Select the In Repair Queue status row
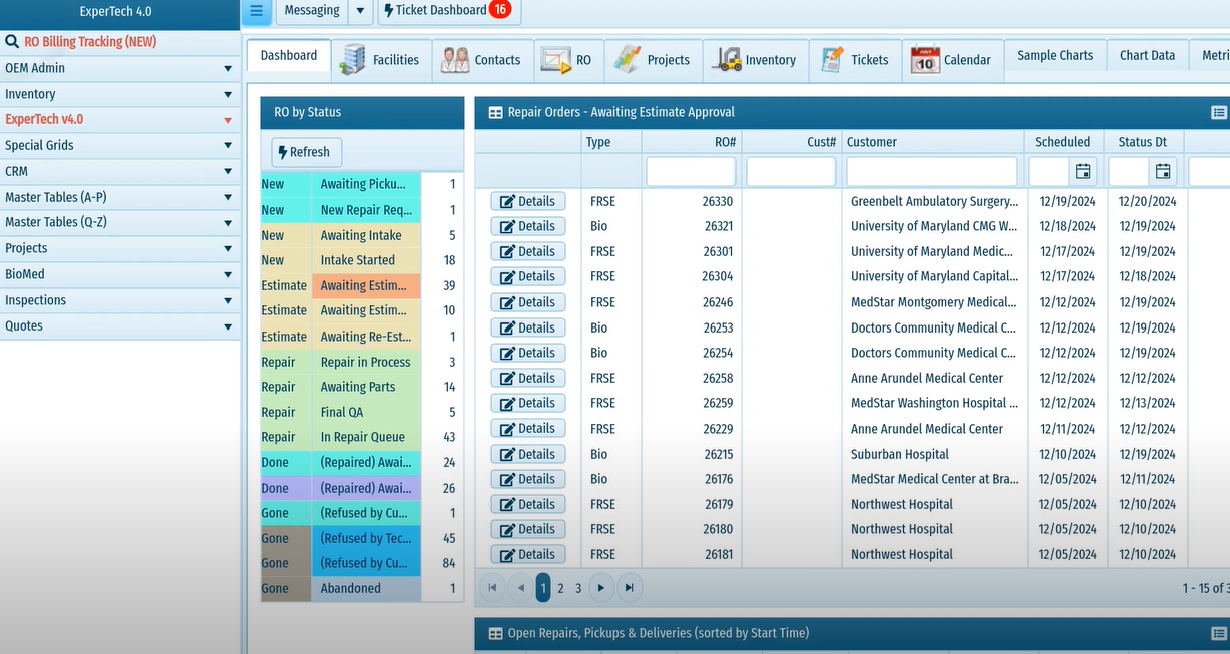This screenshot has width=1230, height=654. (x=361, y=437)
